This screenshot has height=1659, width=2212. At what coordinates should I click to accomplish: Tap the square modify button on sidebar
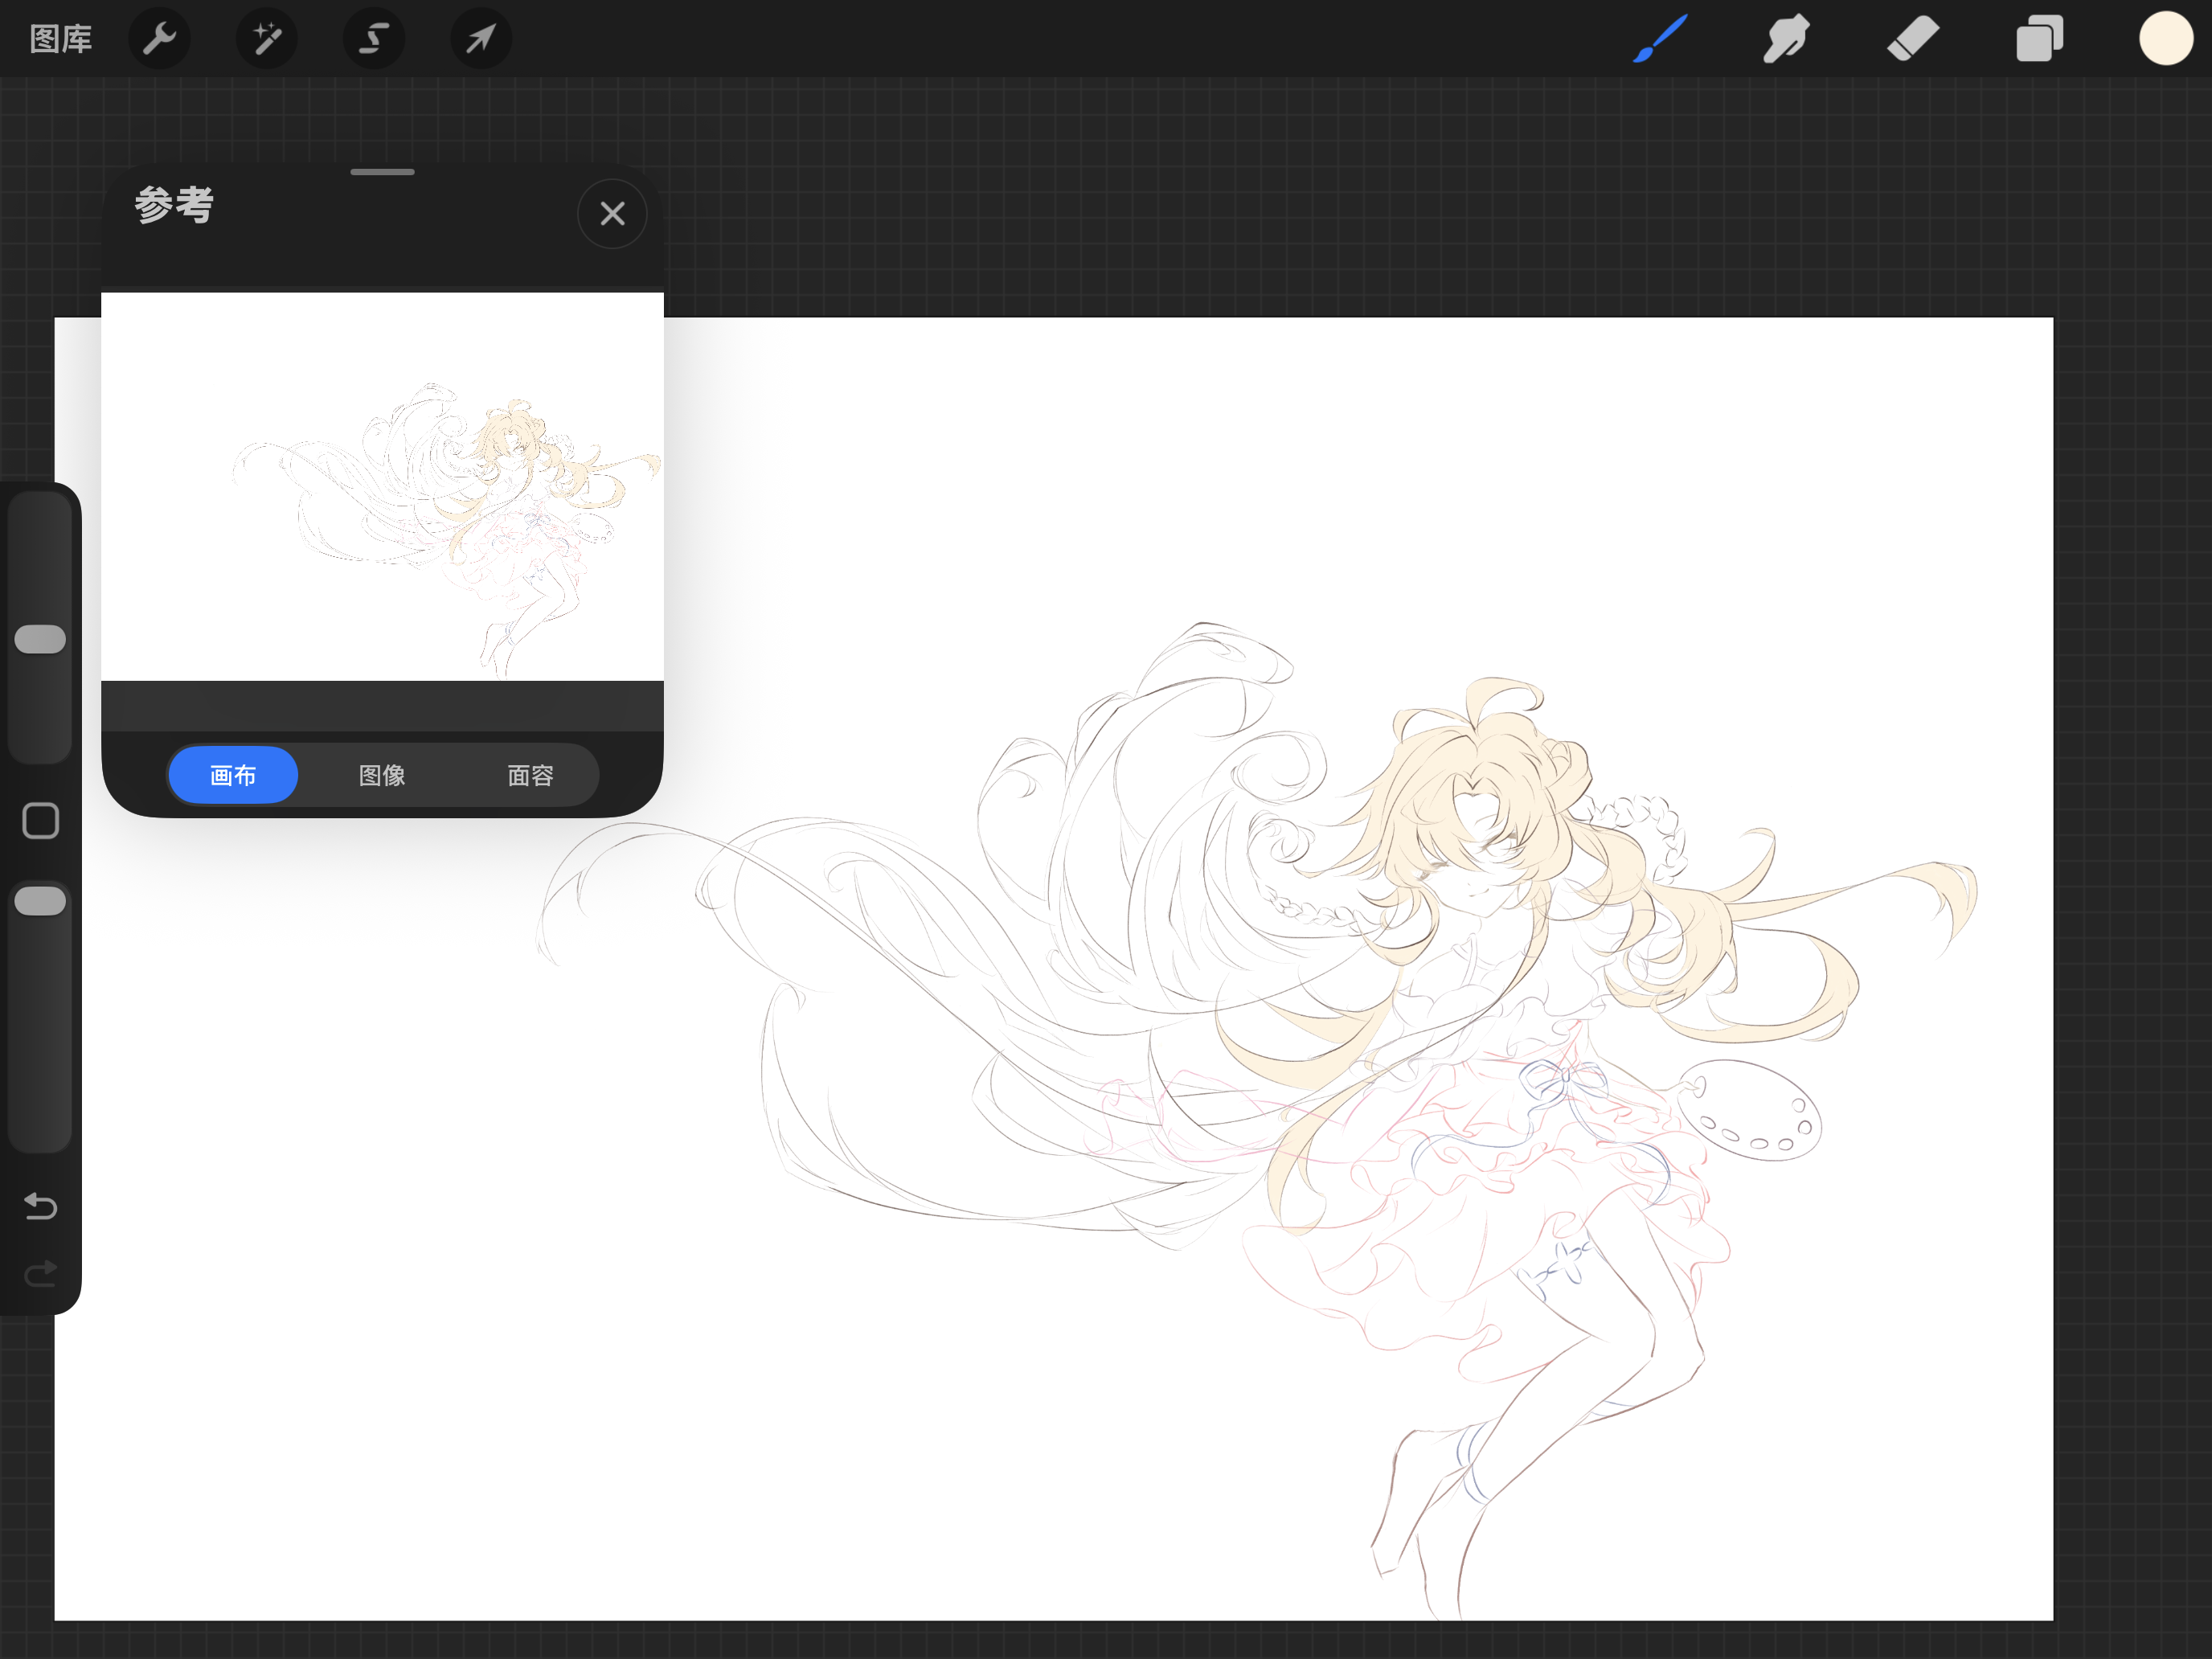click(x=40, y=821)
